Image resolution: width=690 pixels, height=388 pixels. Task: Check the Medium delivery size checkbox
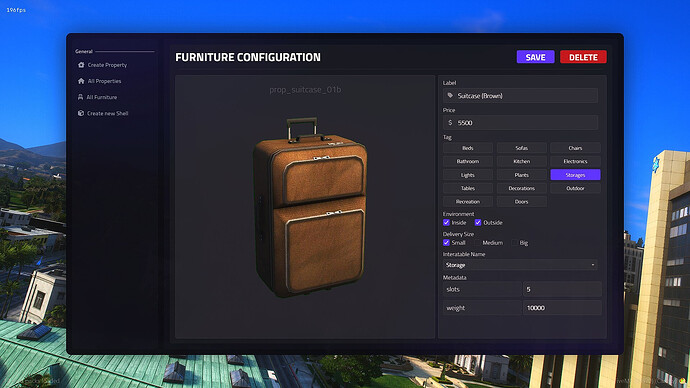point(477,242)
